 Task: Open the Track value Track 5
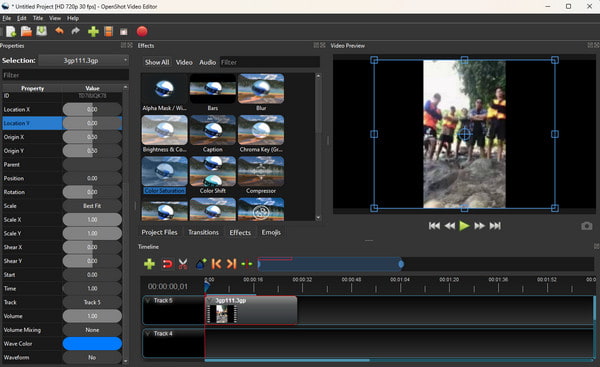tap(92, 302)
